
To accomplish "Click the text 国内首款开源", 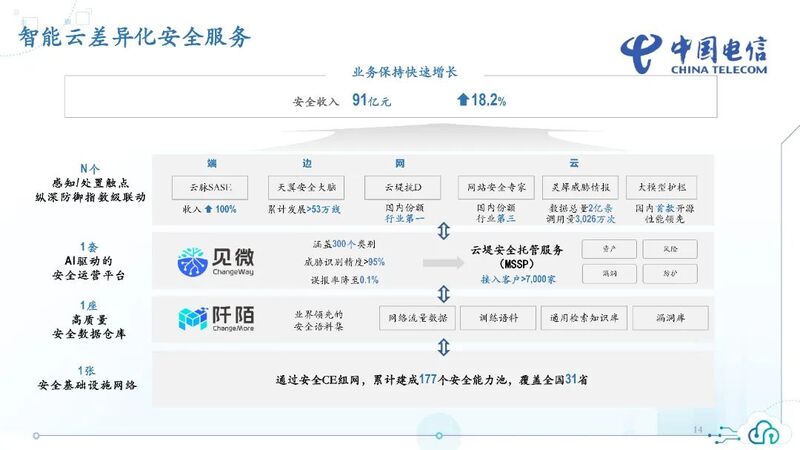I will pos(664,208).
